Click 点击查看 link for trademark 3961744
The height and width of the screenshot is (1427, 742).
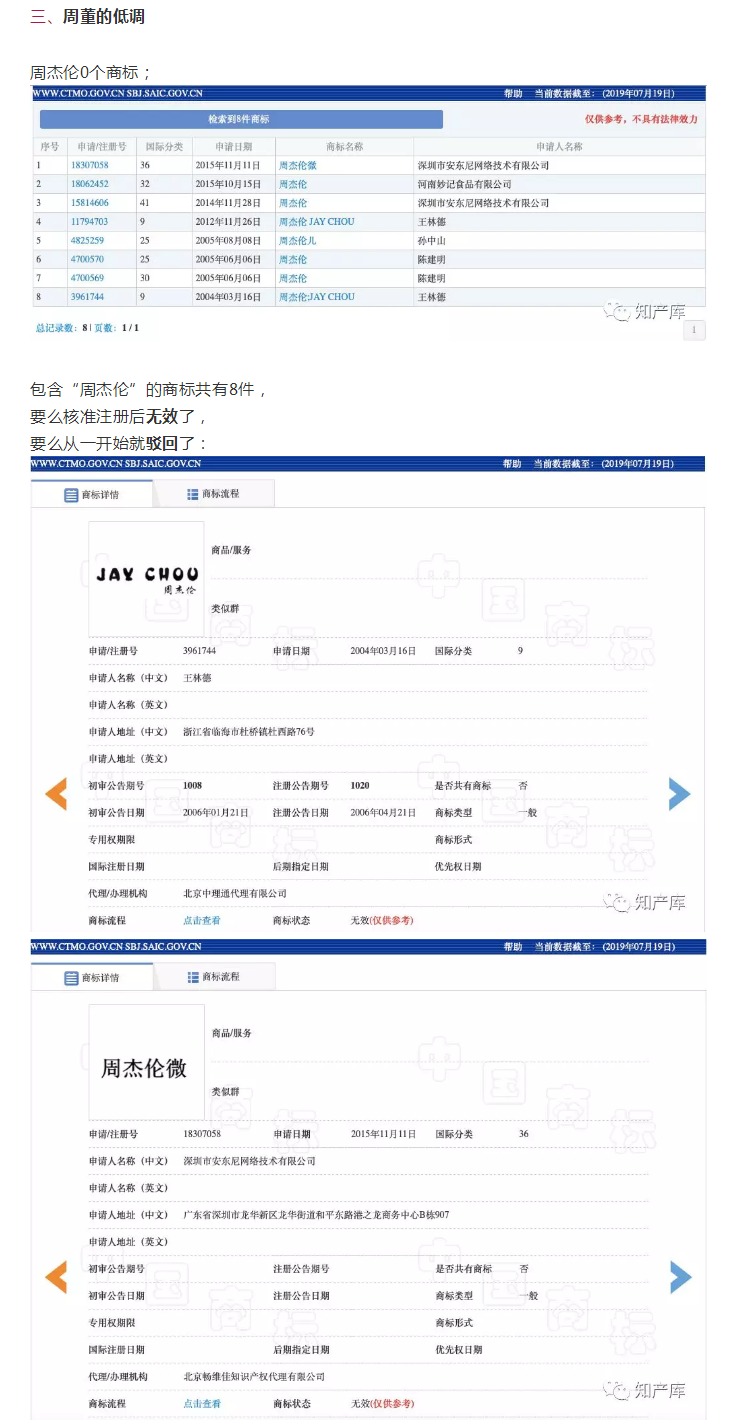(x=202, y=920)
